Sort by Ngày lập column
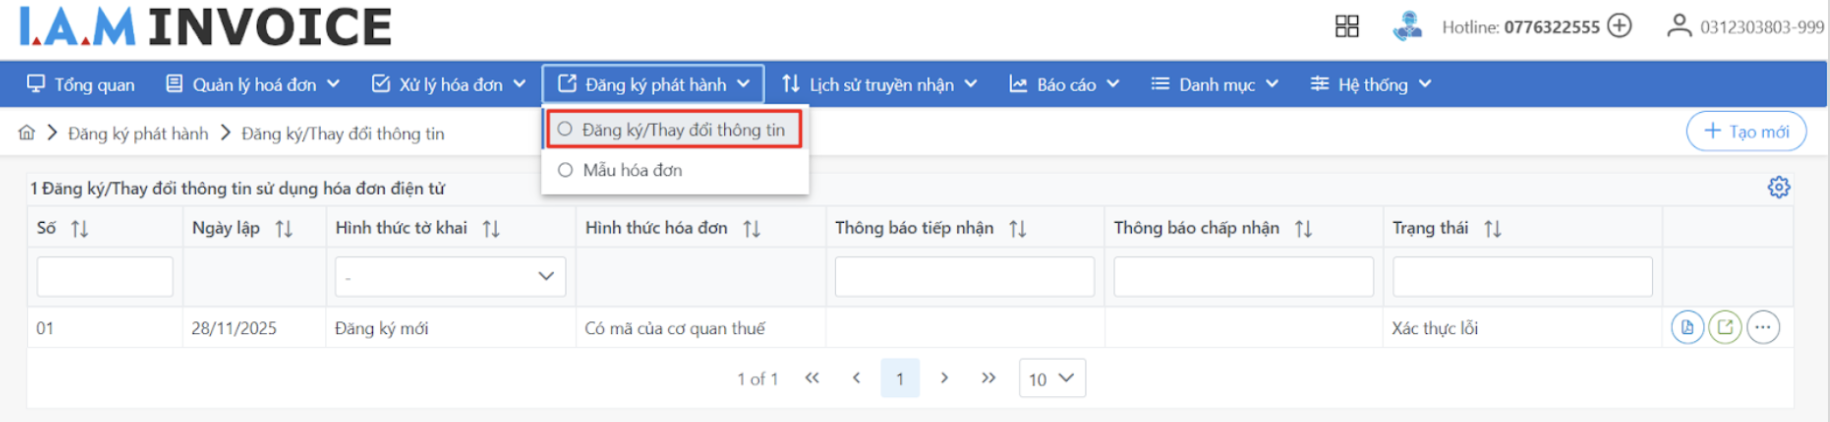This screenshot has width=1830, height=422. 284,229
